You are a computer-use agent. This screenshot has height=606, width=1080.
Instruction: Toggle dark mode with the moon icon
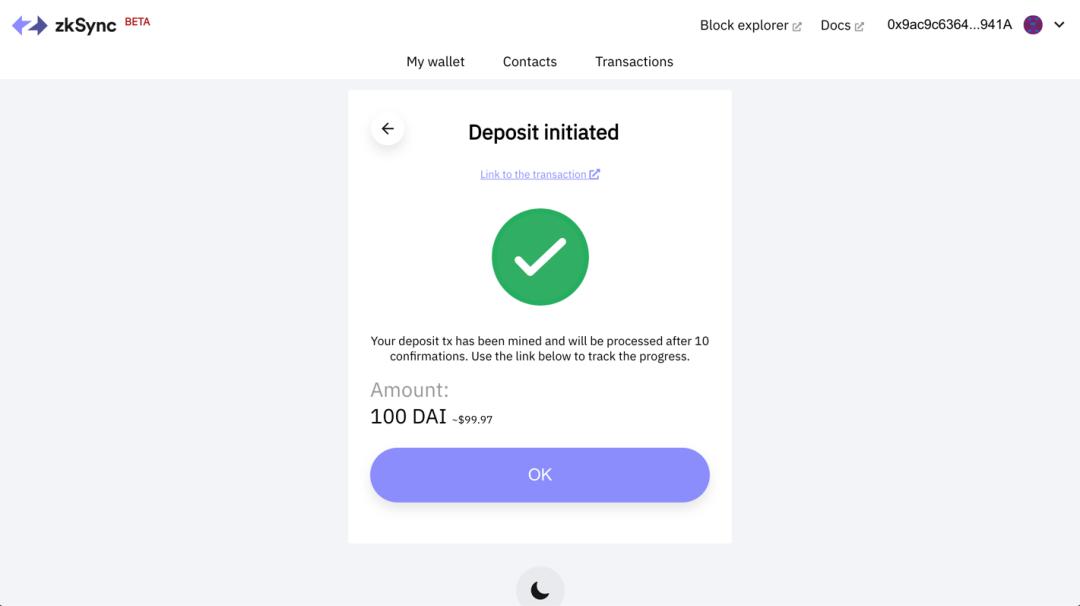pos(540,590)
